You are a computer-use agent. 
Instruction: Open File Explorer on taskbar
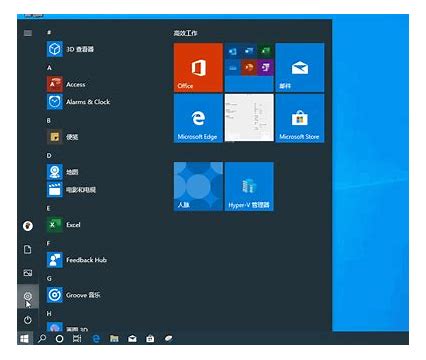[114, 339]
